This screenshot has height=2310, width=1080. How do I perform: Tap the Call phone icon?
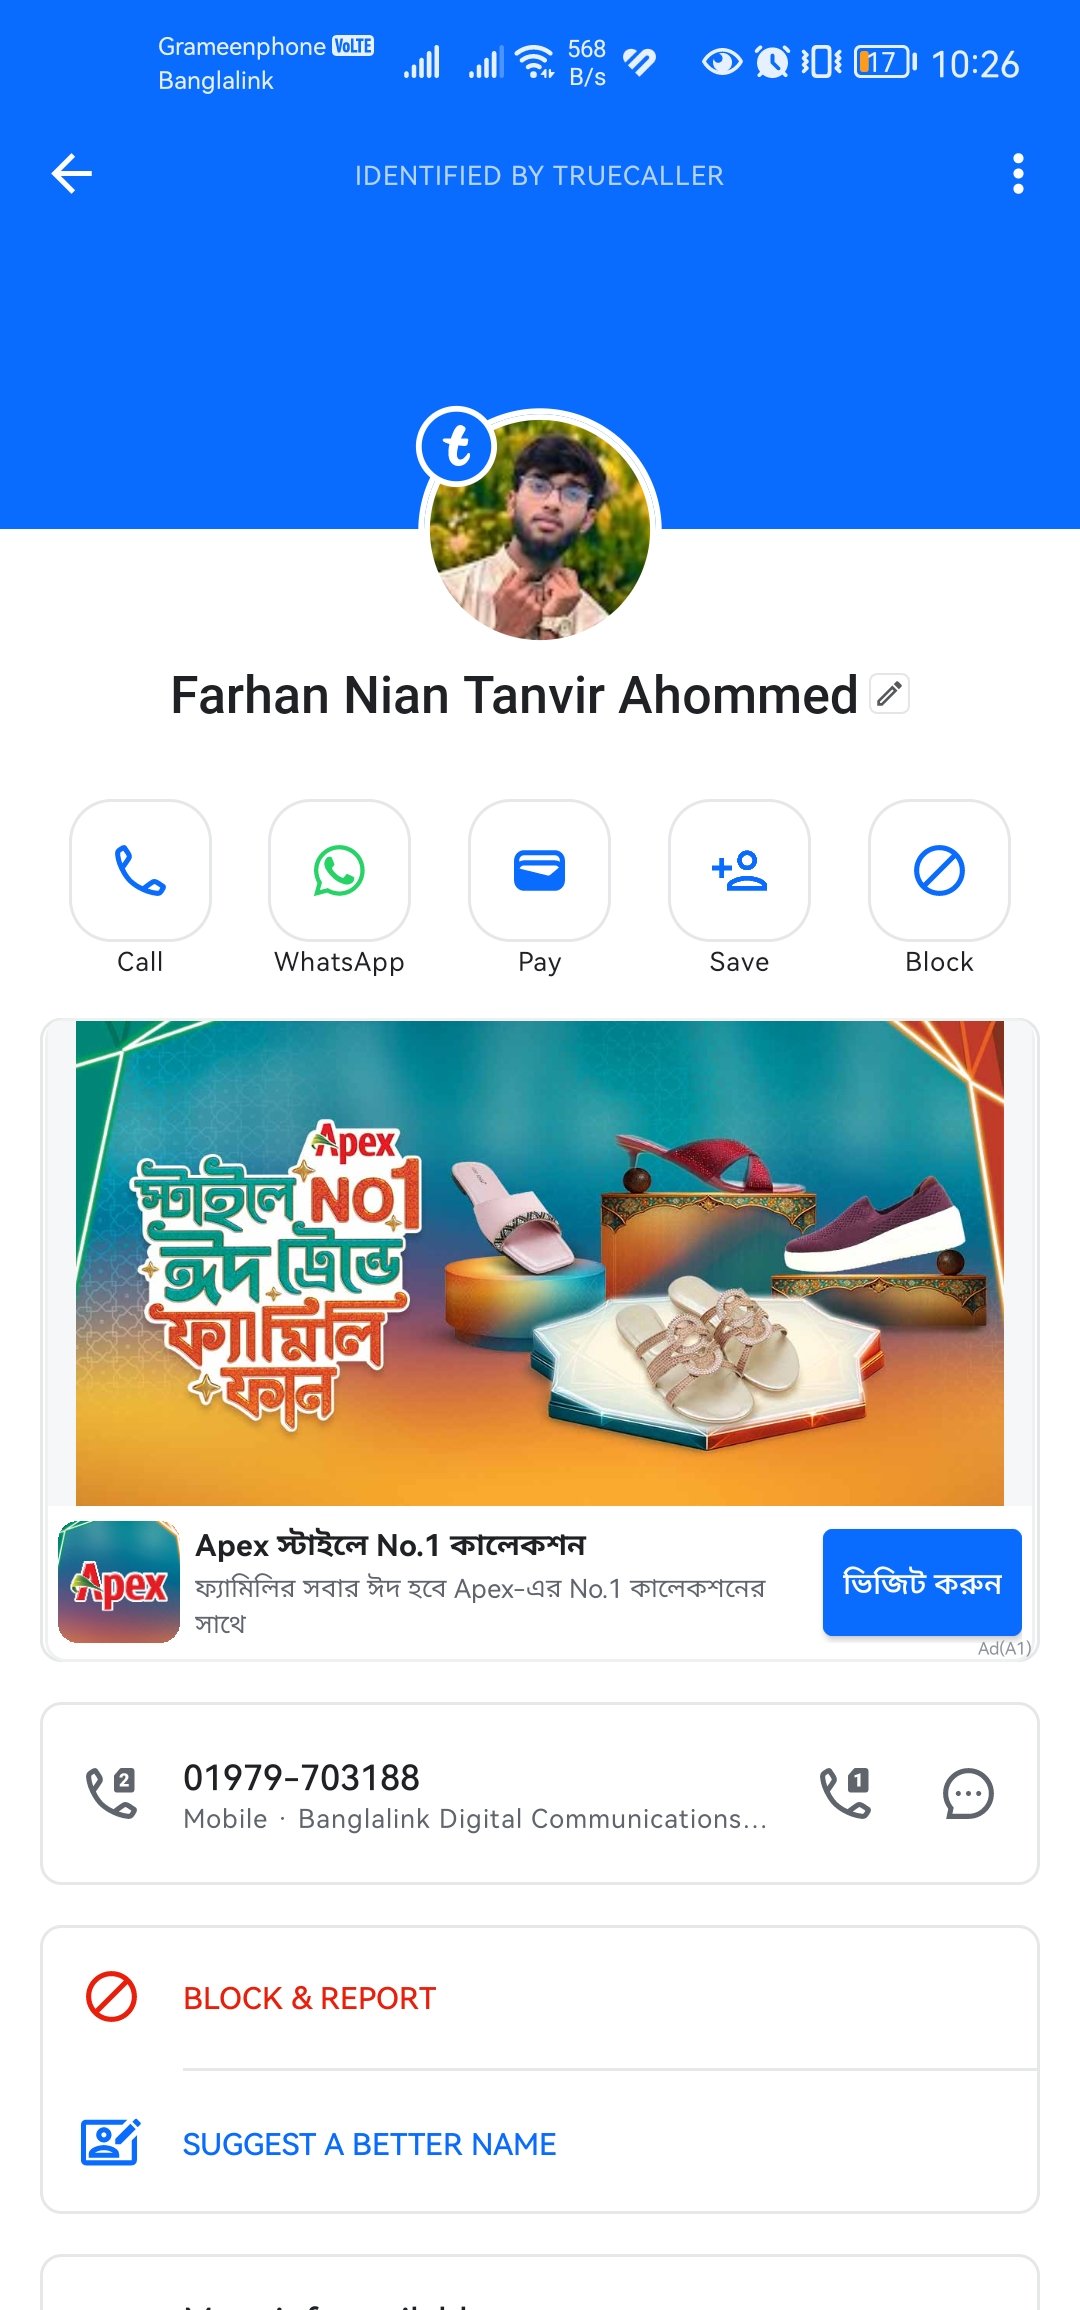click(x=140, y=870)
